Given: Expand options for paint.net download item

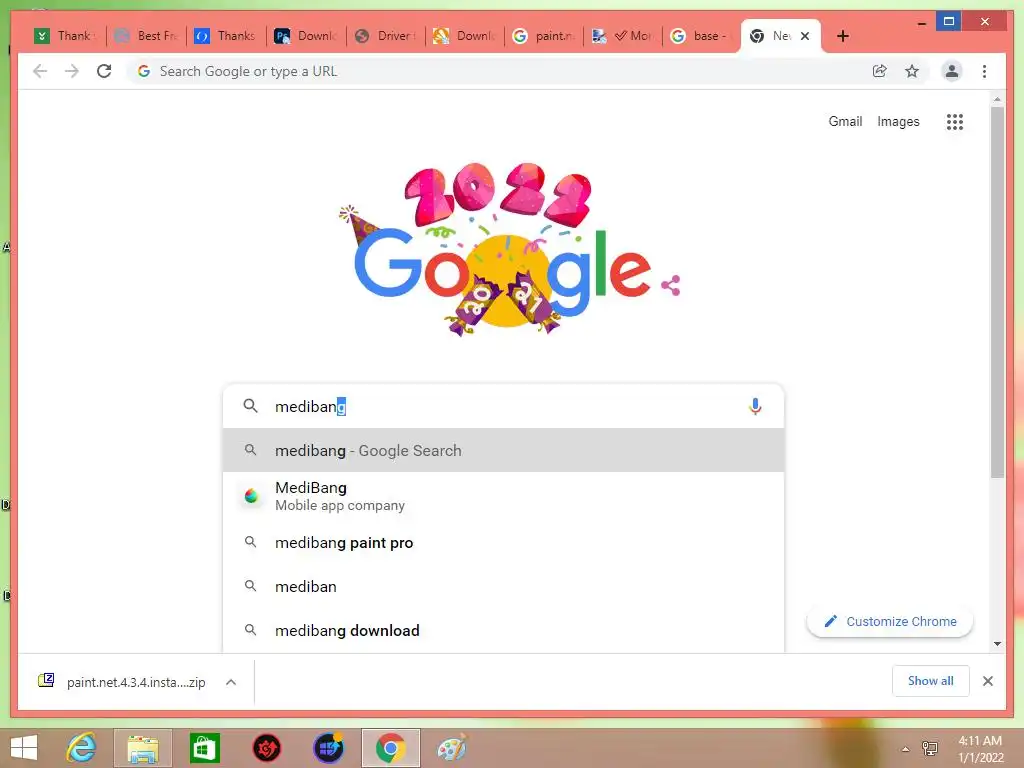Looking at the screenshot, I should pos(231,682).
